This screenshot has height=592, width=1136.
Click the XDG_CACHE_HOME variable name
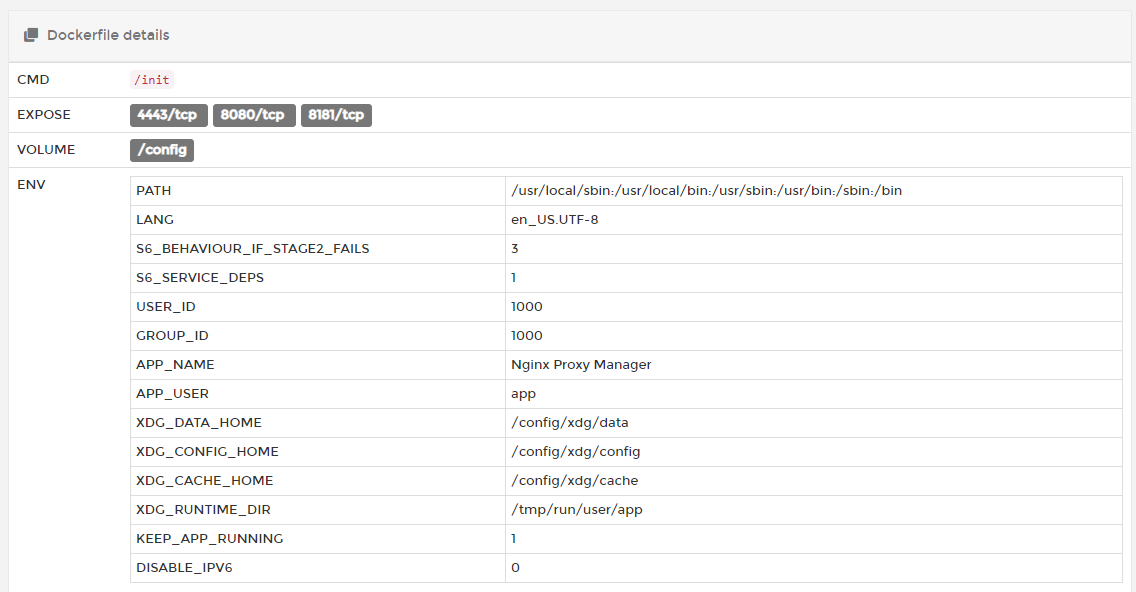[x=205, y=480]
